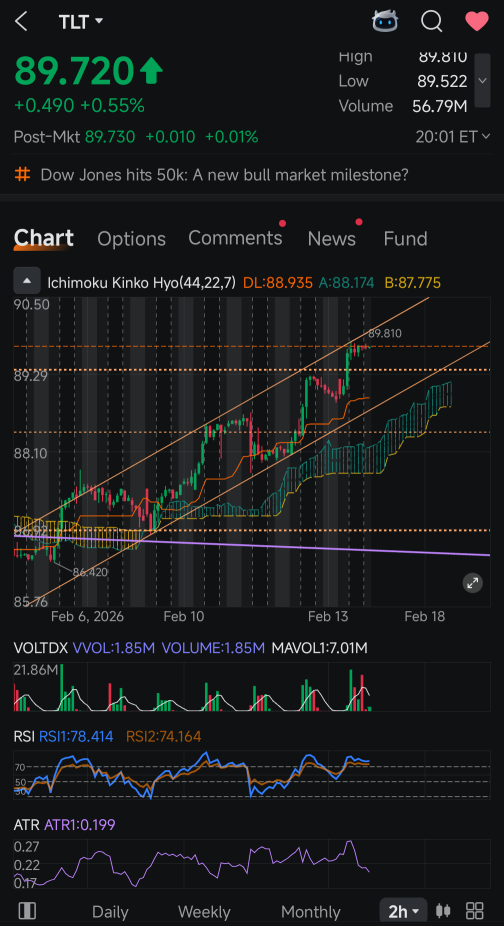
Task: Click the +0.490 +0.55% change text
Action: [79, 106]
